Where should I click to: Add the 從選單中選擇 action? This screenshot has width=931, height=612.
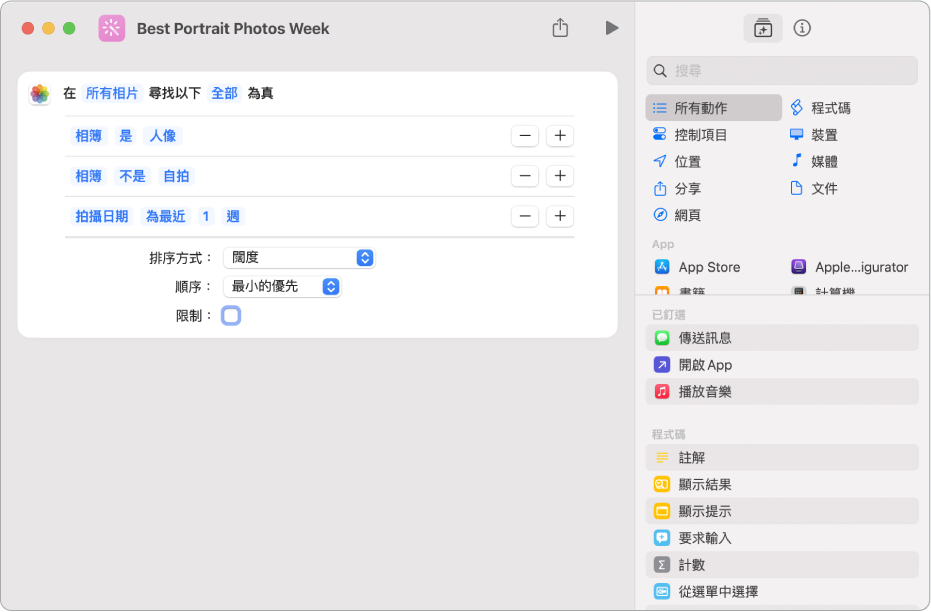pyautogui.click(x=782, y=591)
